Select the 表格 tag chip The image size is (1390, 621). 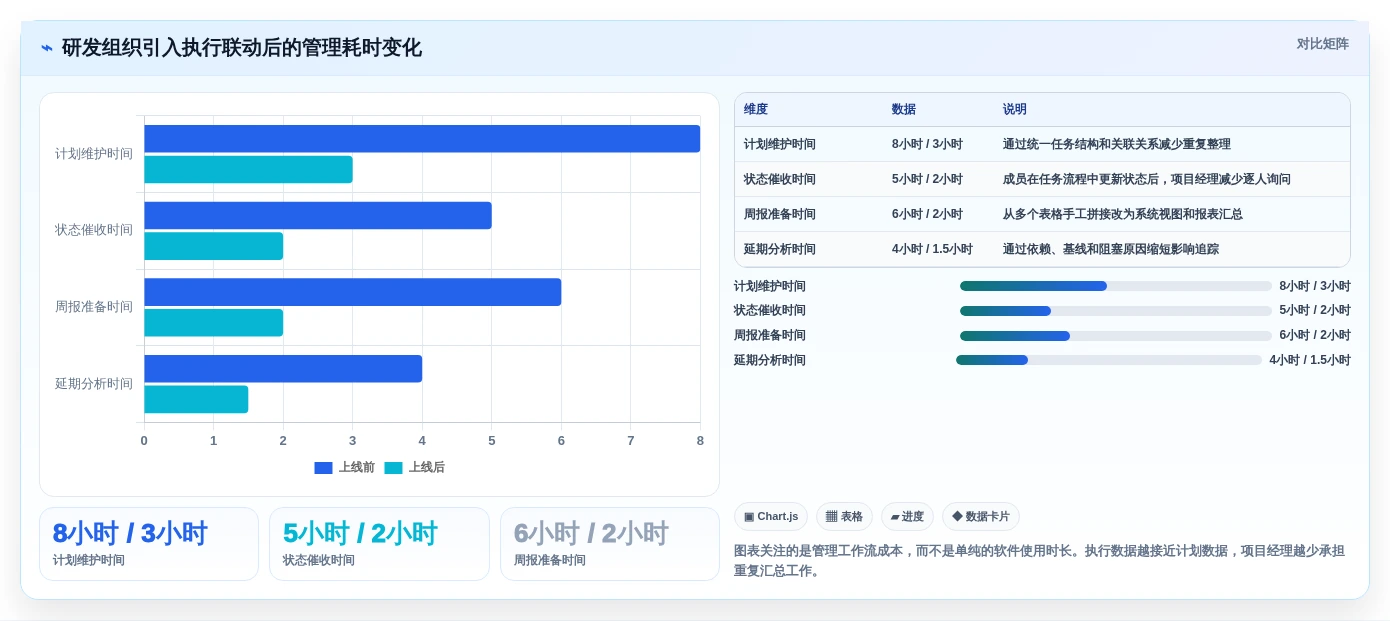[x=844, y=517]
